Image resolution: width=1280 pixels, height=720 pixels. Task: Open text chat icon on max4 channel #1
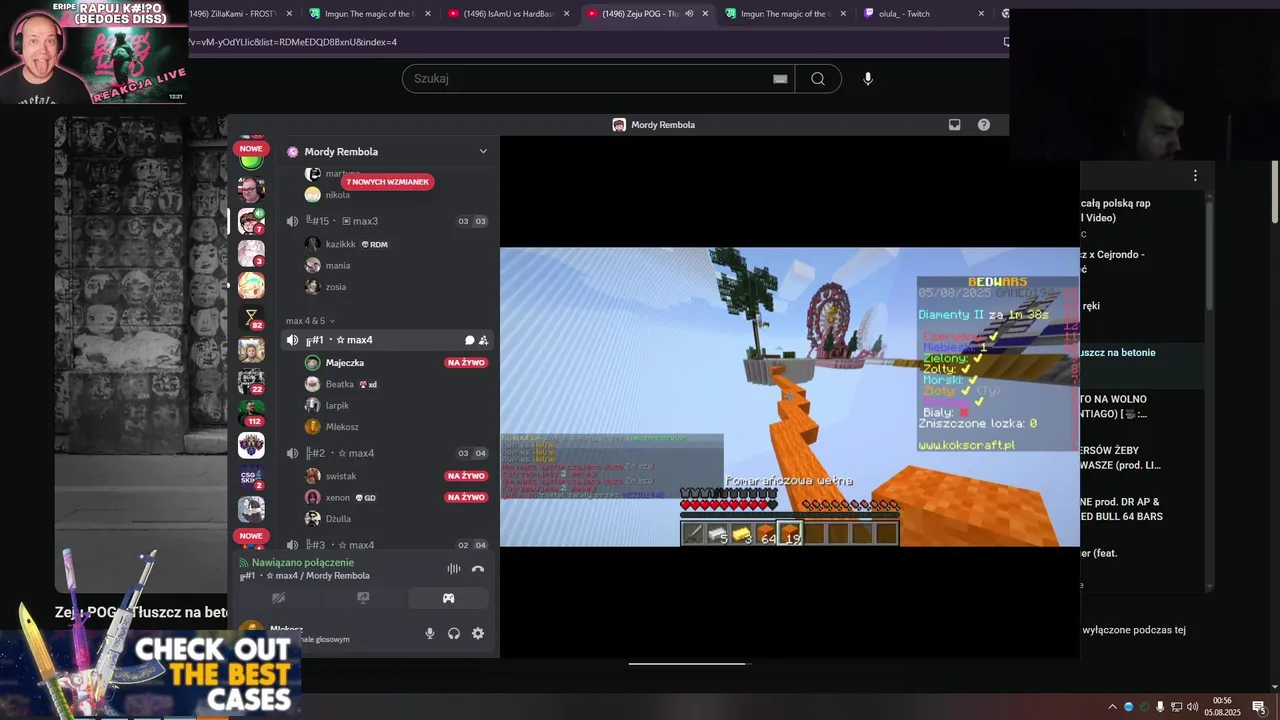469,340
